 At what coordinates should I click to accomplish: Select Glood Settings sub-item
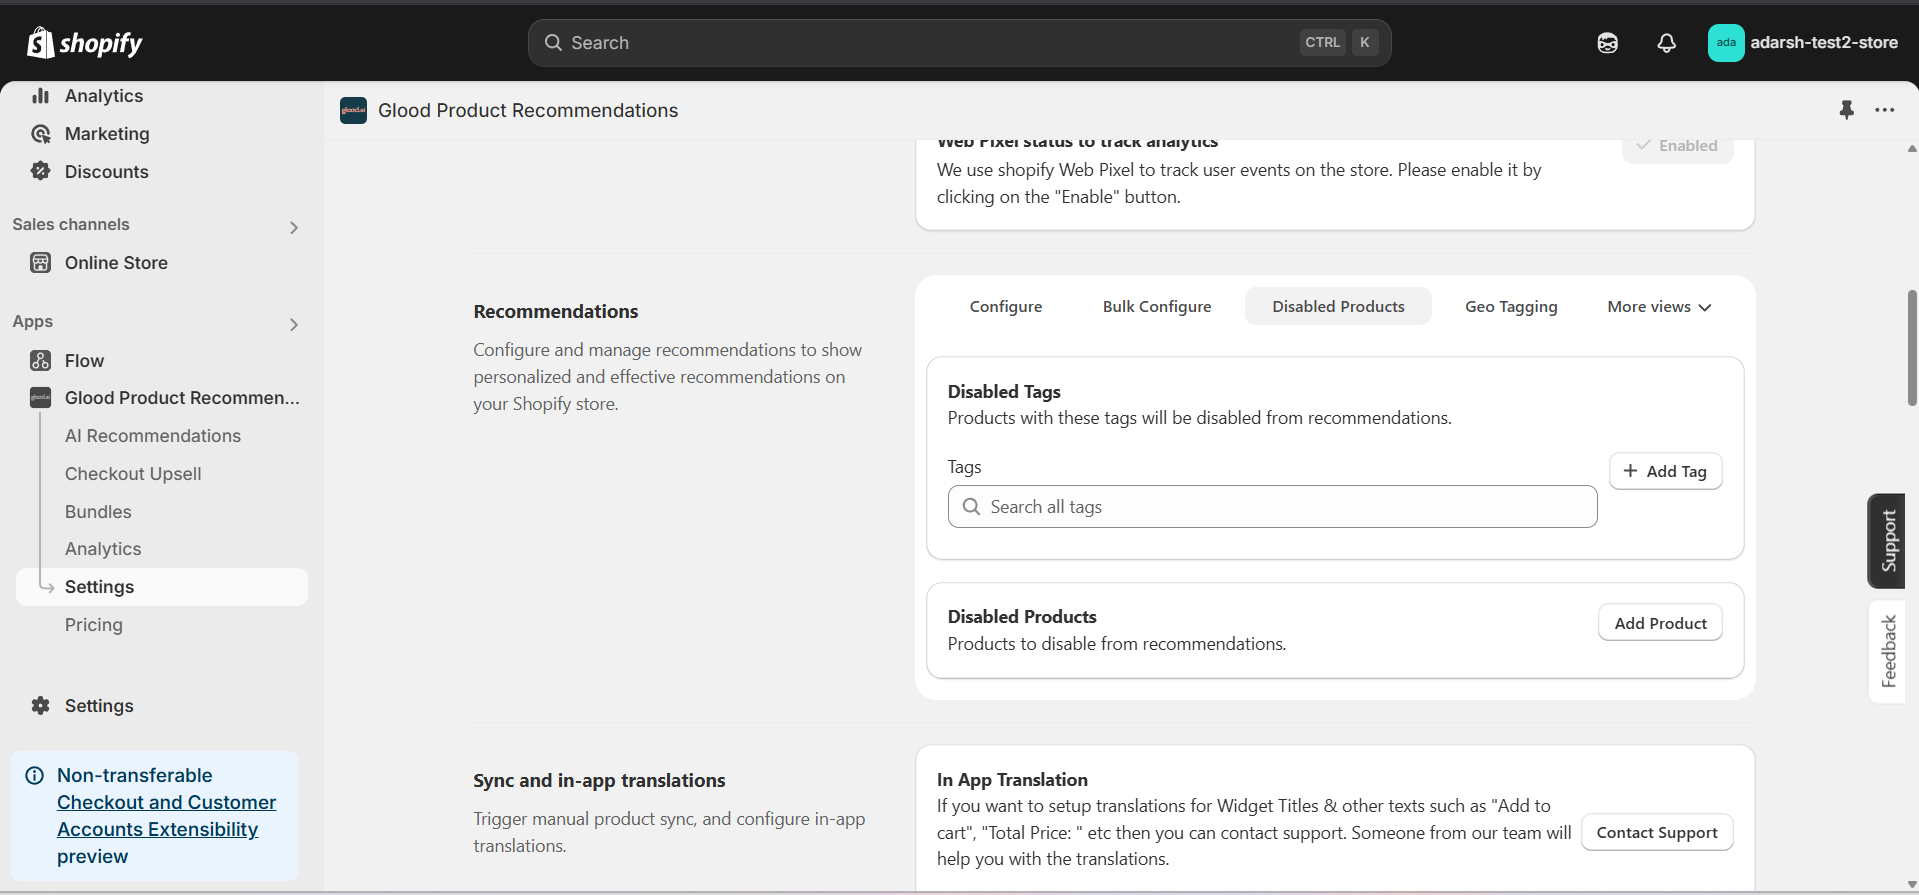[x=162, y=587]
